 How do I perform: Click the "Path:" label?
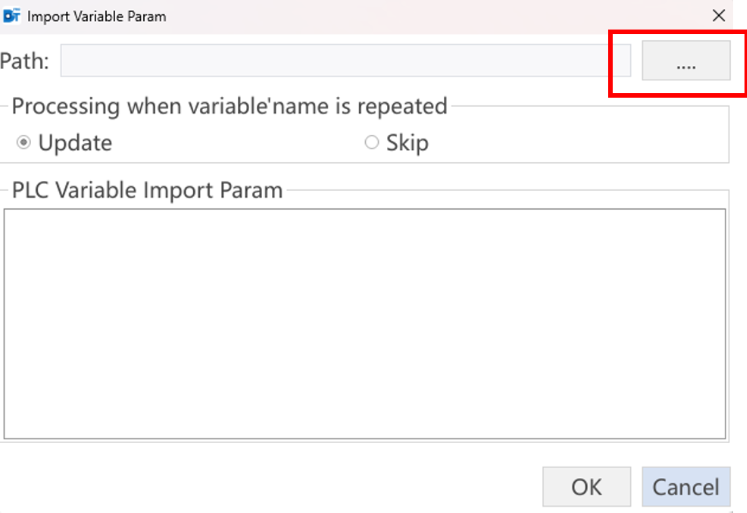[x=24, y=61]
